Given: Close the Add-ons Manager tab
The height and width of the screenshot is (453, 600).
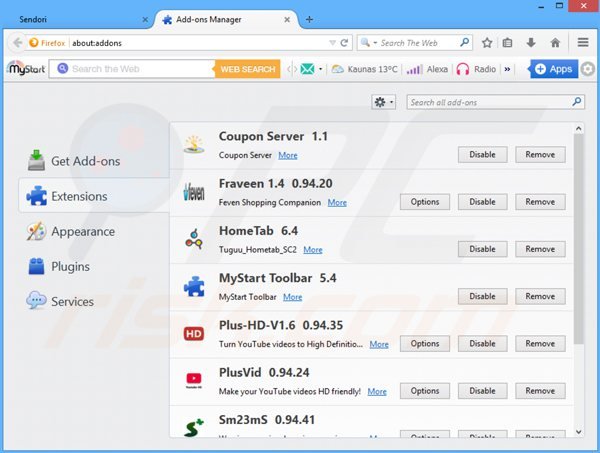Looking at the screenshot, I should pyautogui.click(x=287, y=19).
